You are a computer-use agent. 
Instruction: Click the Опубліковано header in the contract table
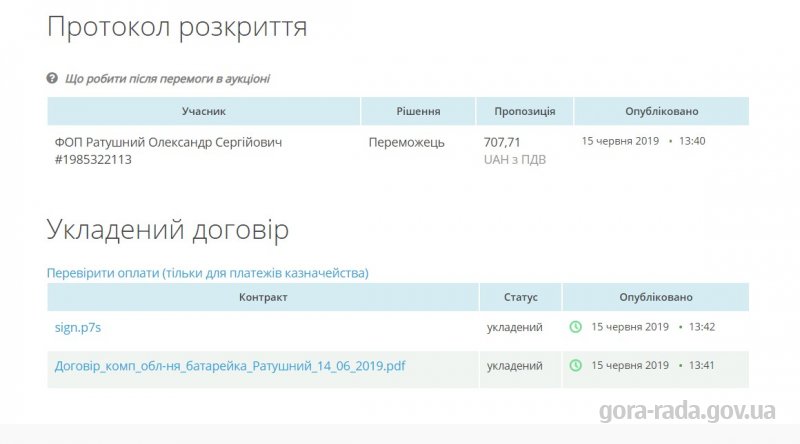[x=656, y=297]
